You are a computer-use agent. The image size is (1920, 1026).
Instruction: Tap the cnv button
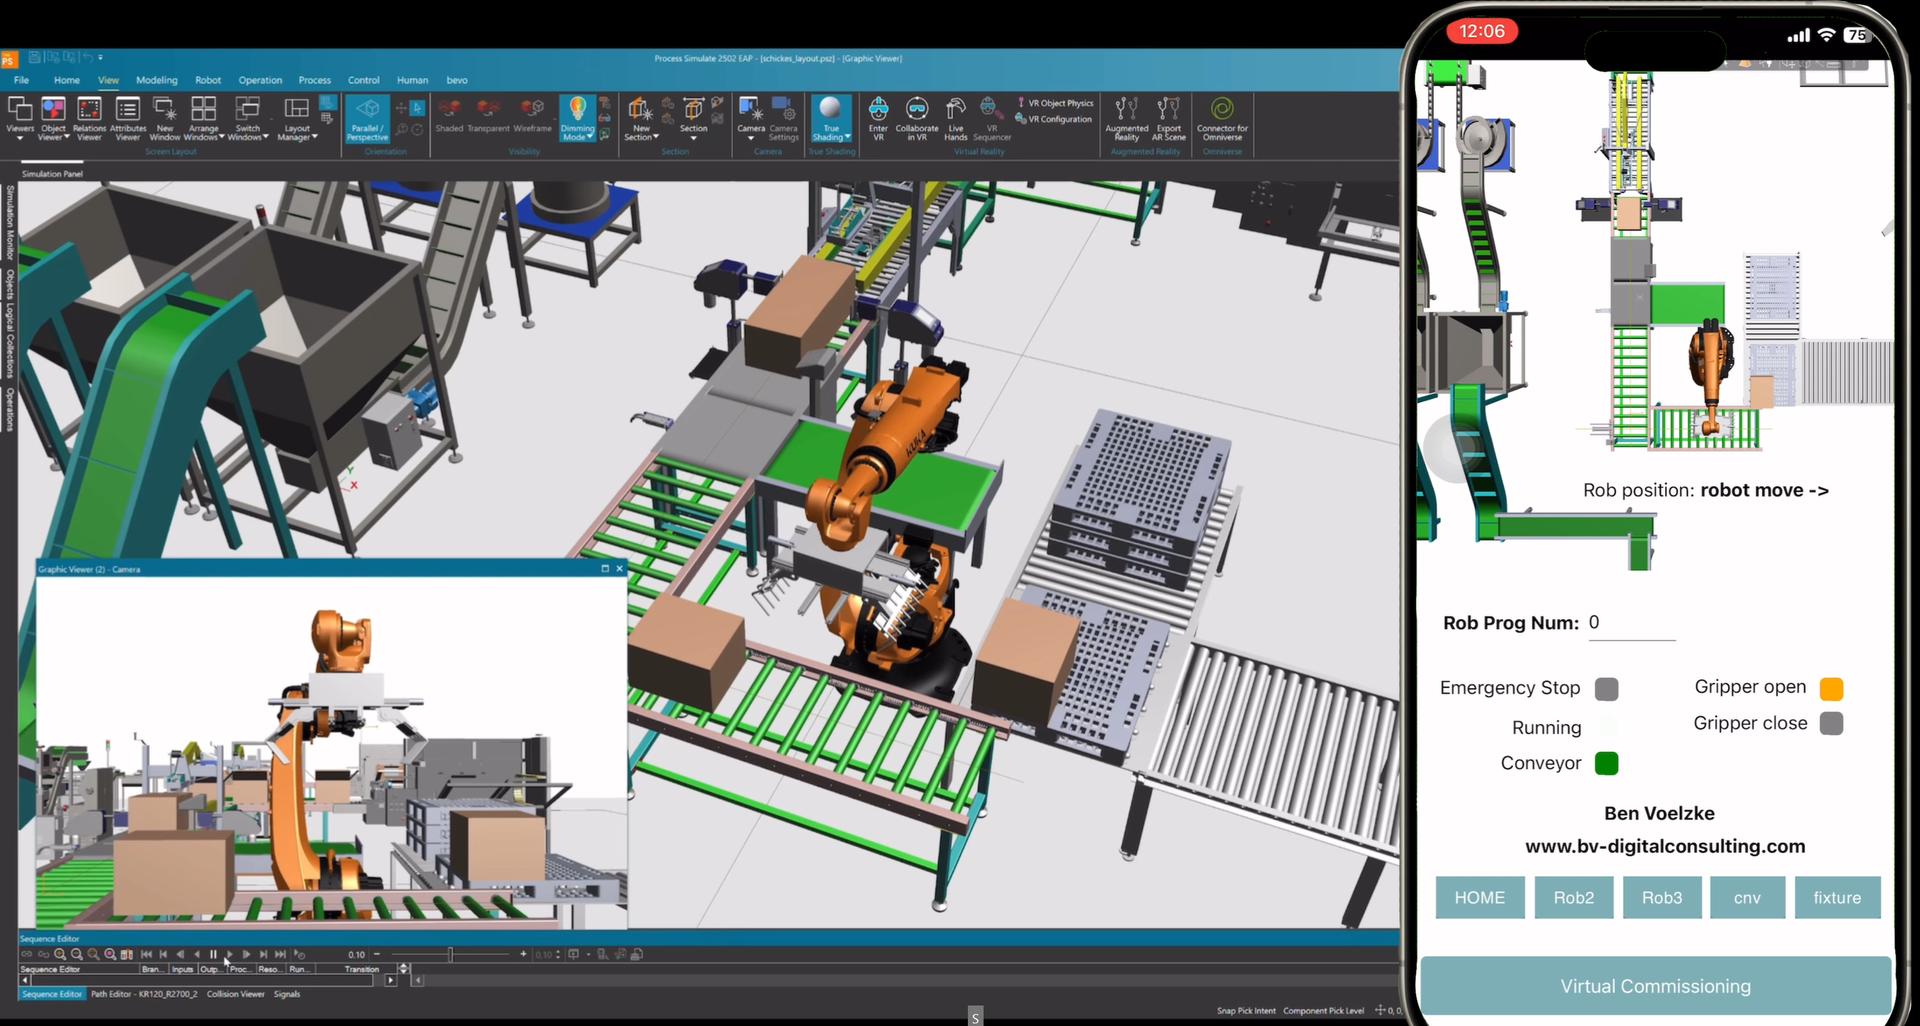tap(1747, 897)
